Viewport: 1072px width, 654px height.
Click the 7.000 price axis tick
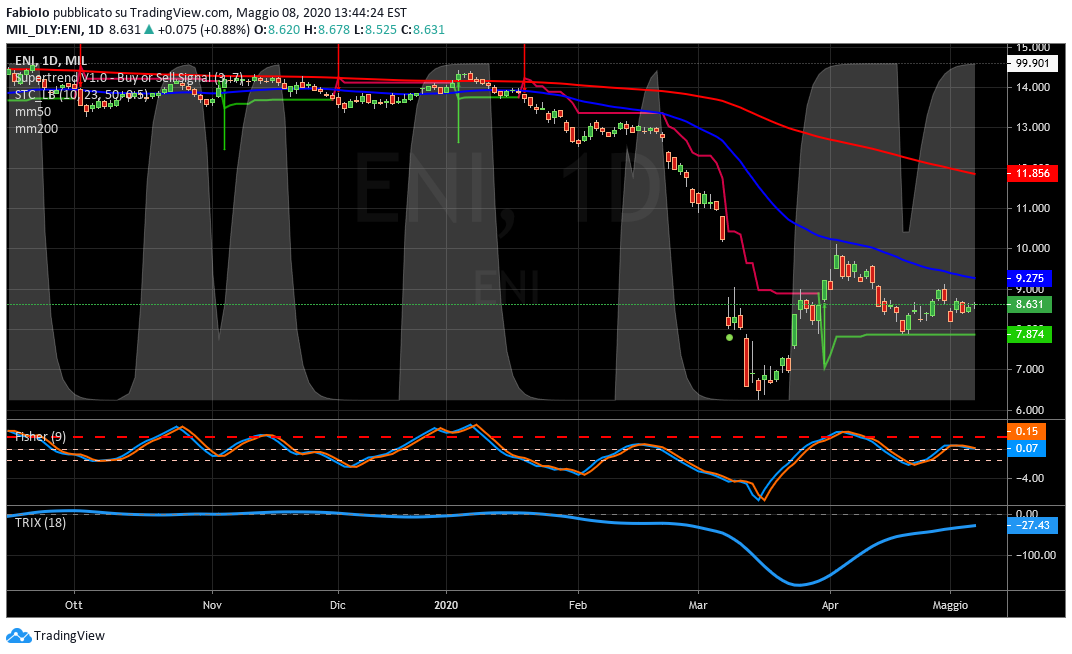coord(1030,369)
